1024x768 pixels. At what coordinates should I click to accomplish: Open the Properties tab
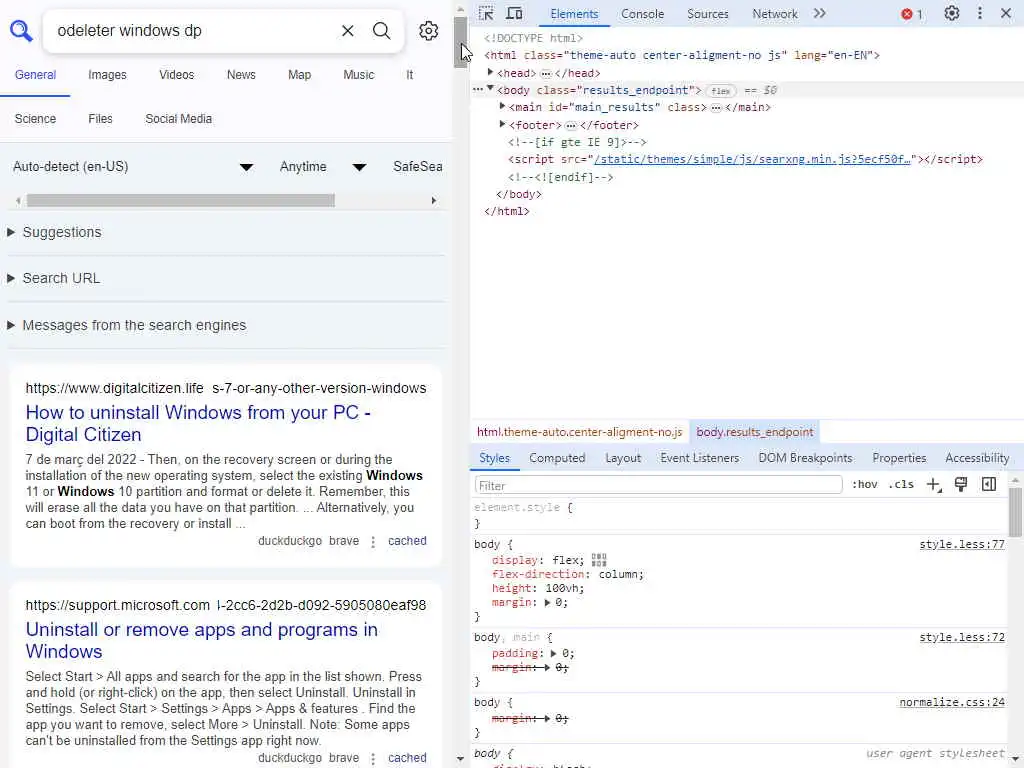coord(899,458)
